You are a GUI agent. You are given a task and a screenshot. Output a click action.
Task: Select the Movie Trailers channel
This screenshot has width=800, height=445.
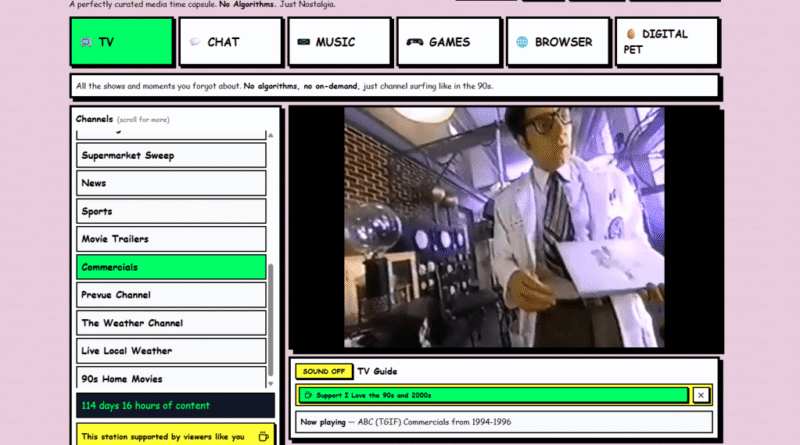[x=171, y=239]
